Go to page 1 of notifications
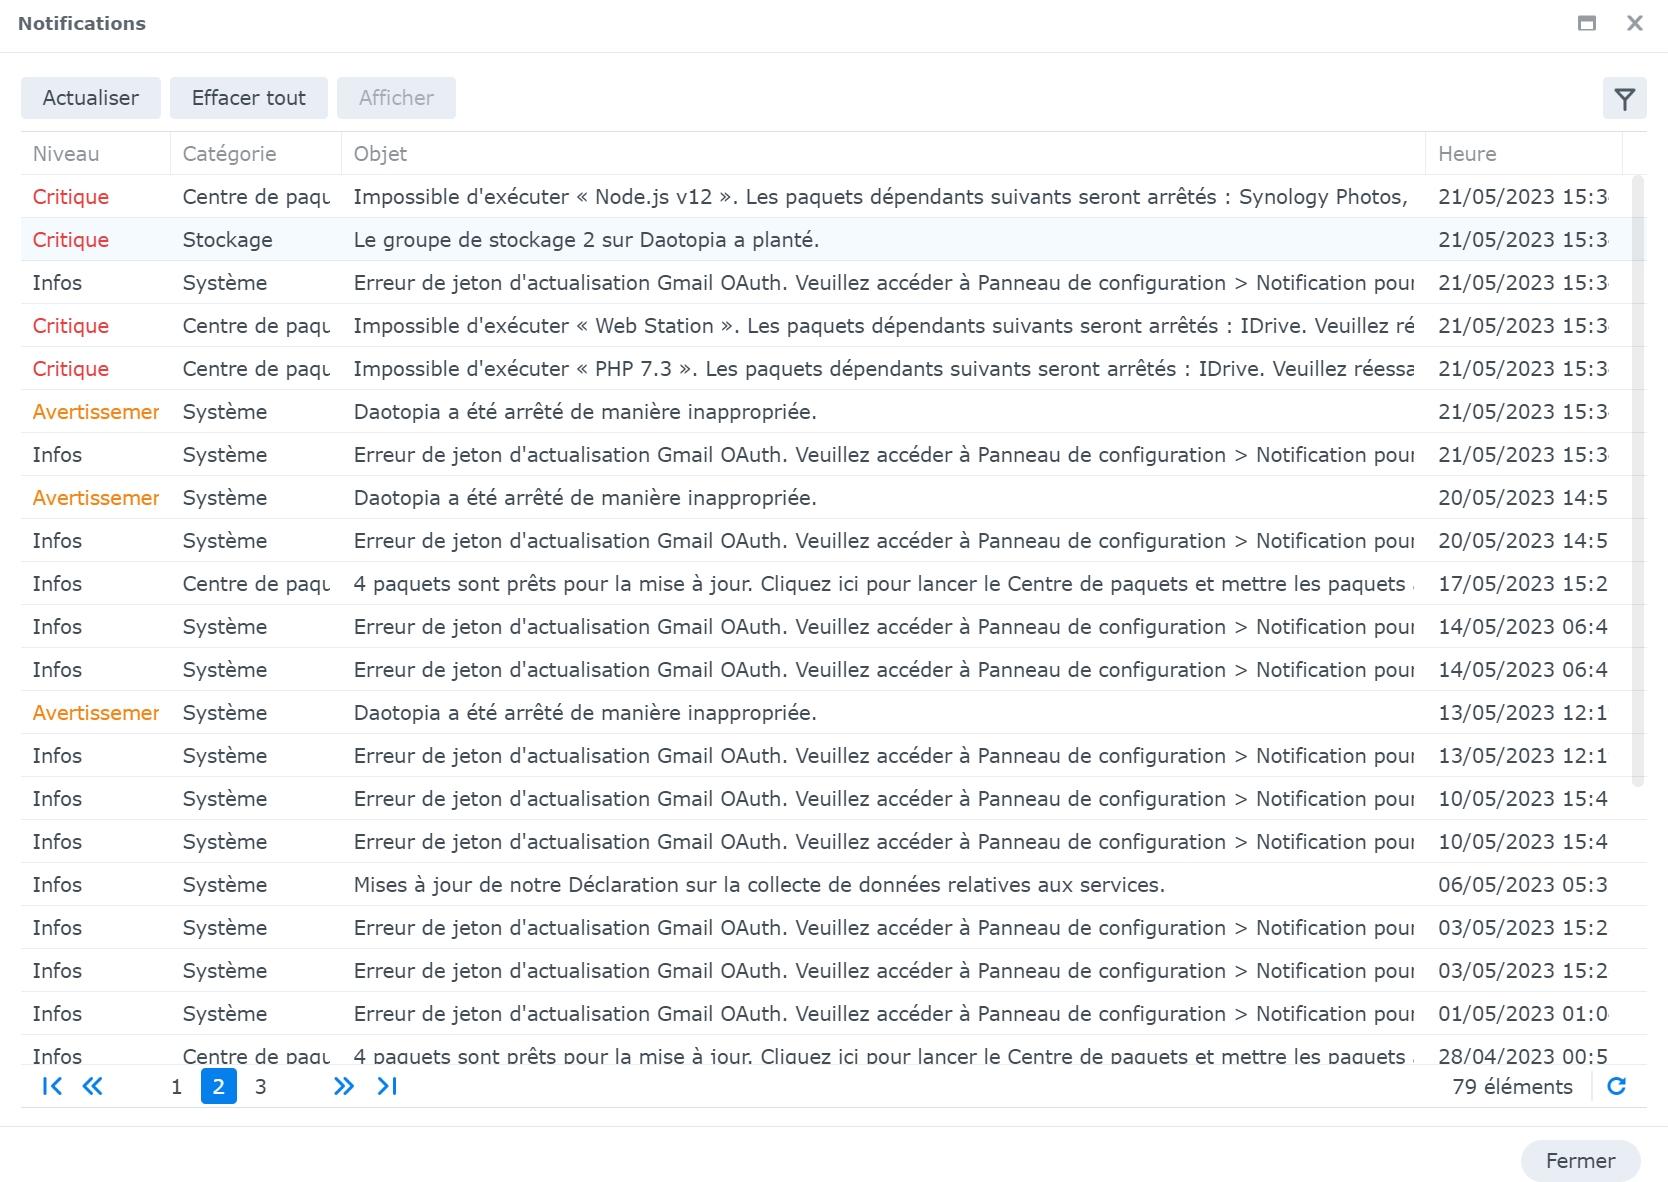 (x=176, y=1086)
